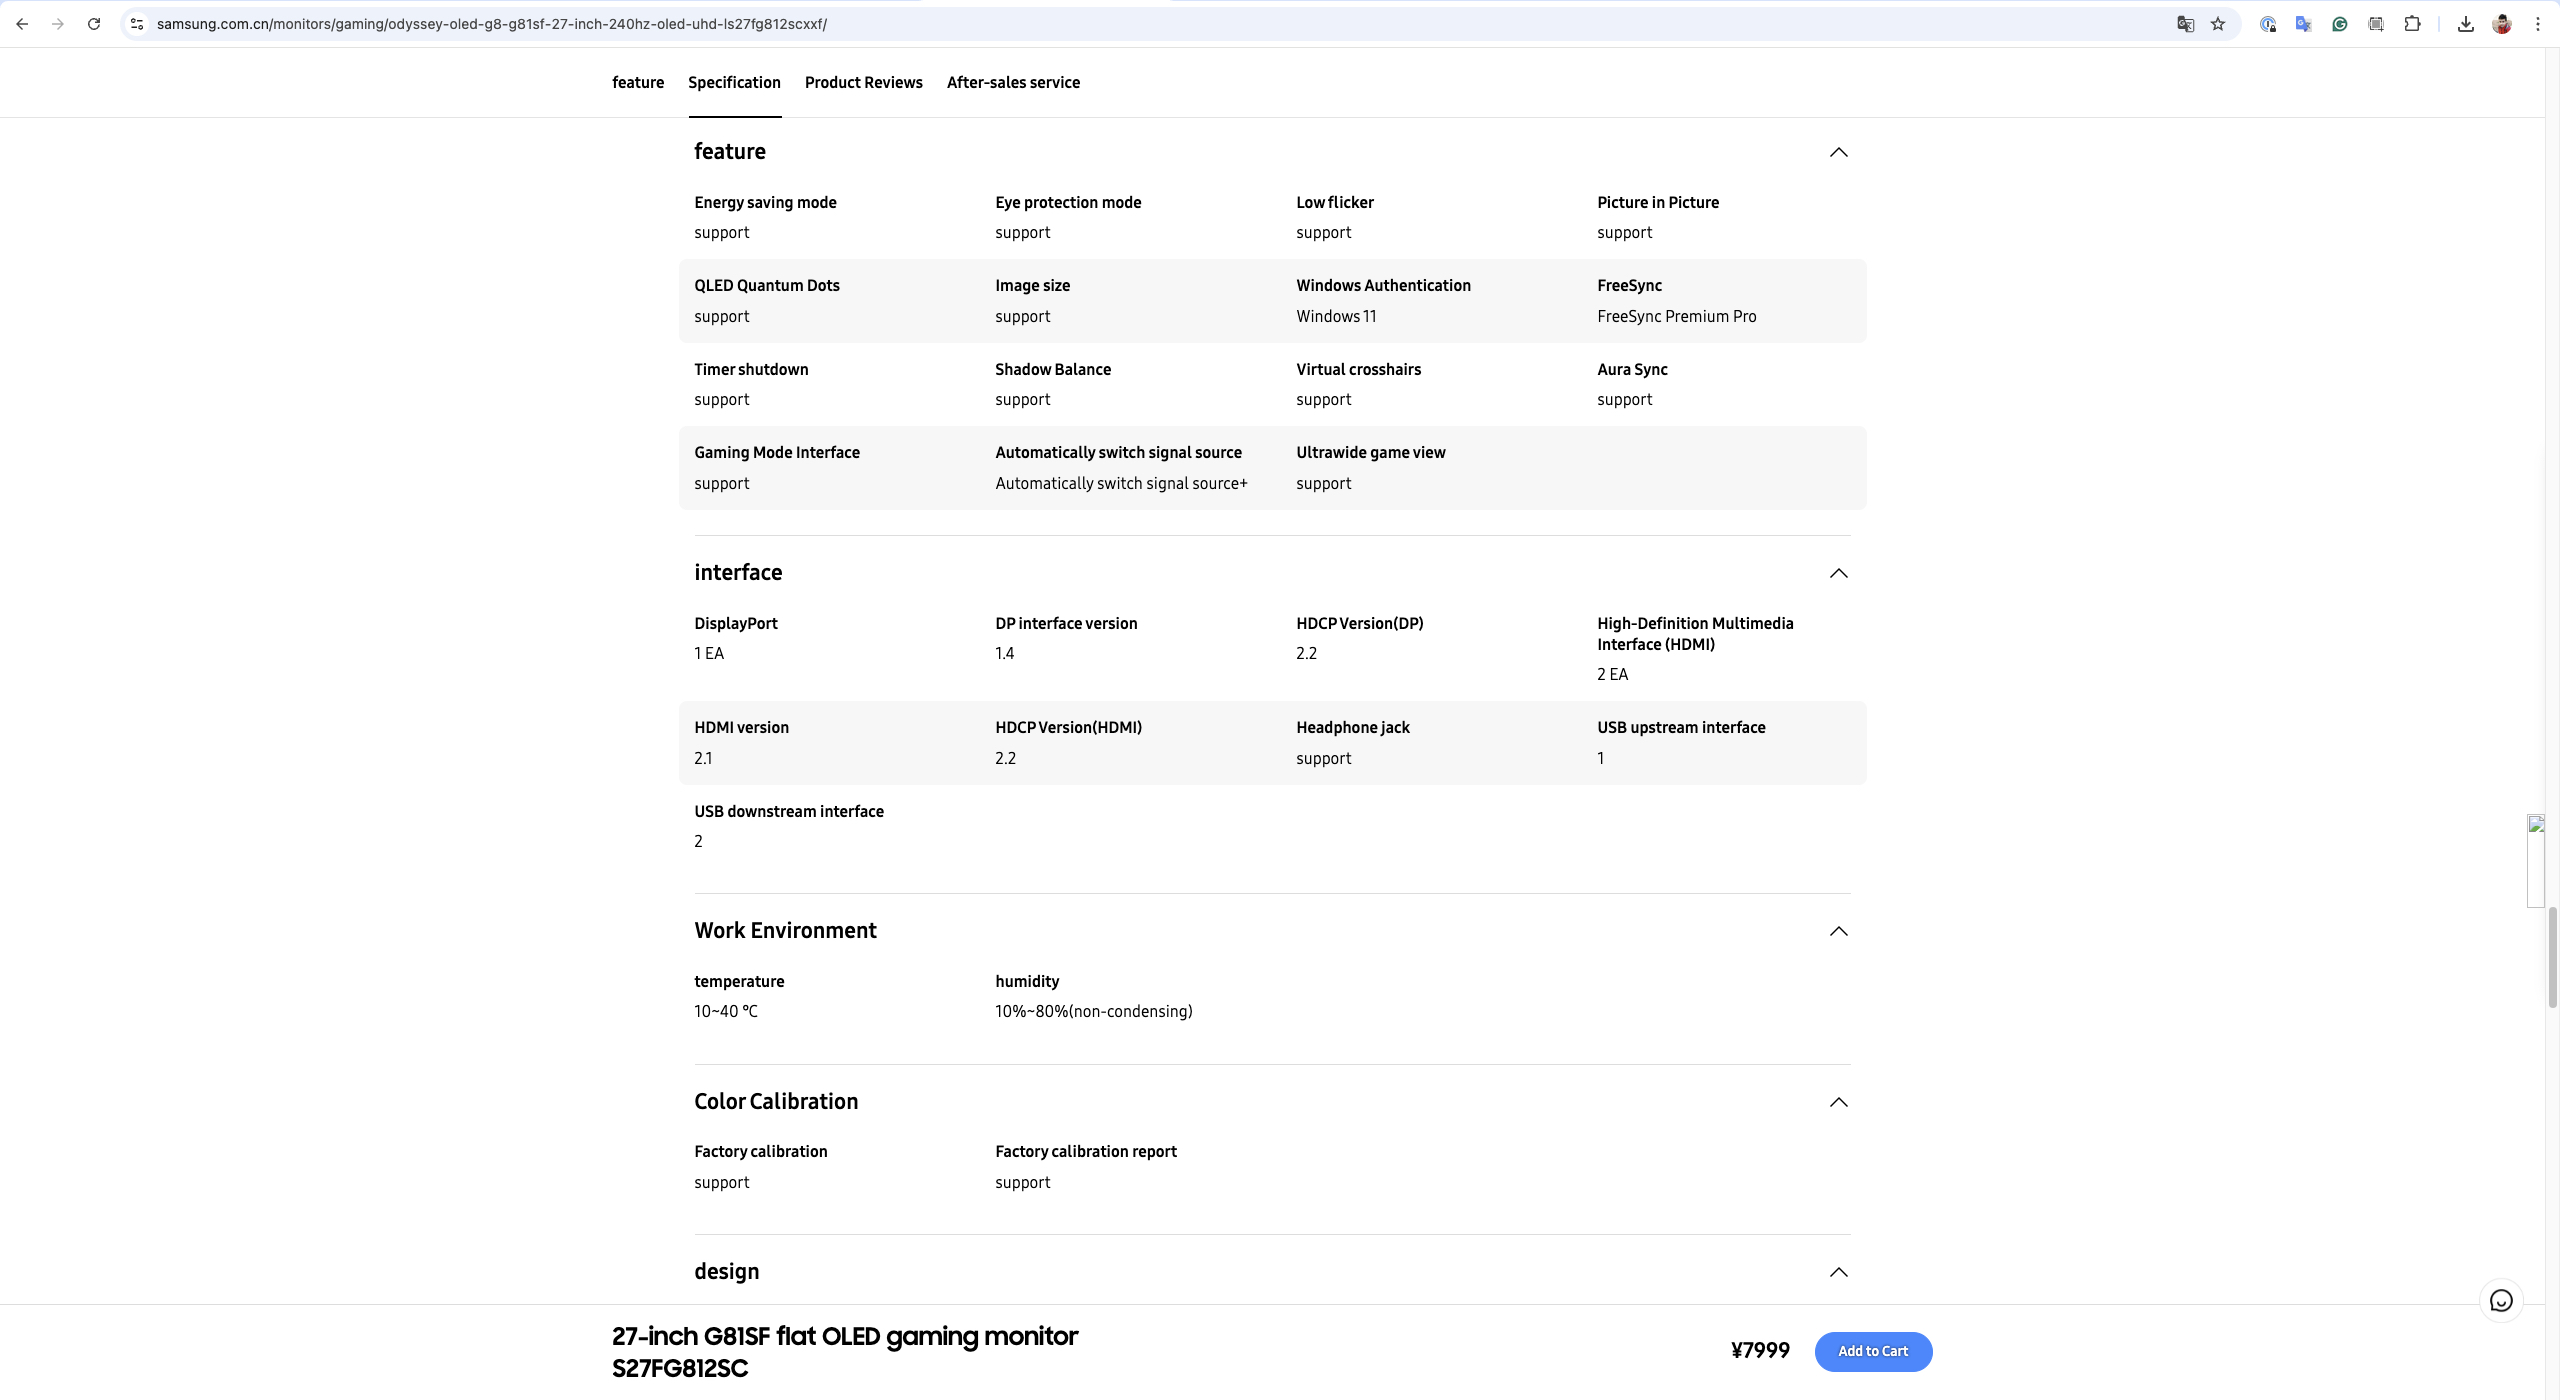Open the live chat support icon

click(2501, 1301)
